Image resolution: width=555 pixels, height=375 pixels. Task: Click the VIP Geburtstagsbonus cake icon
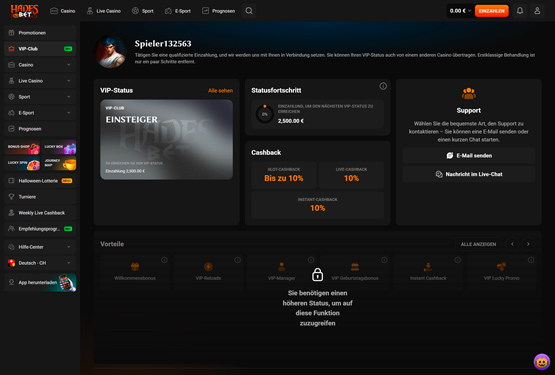pyautogui.click(x=355, y=266)
